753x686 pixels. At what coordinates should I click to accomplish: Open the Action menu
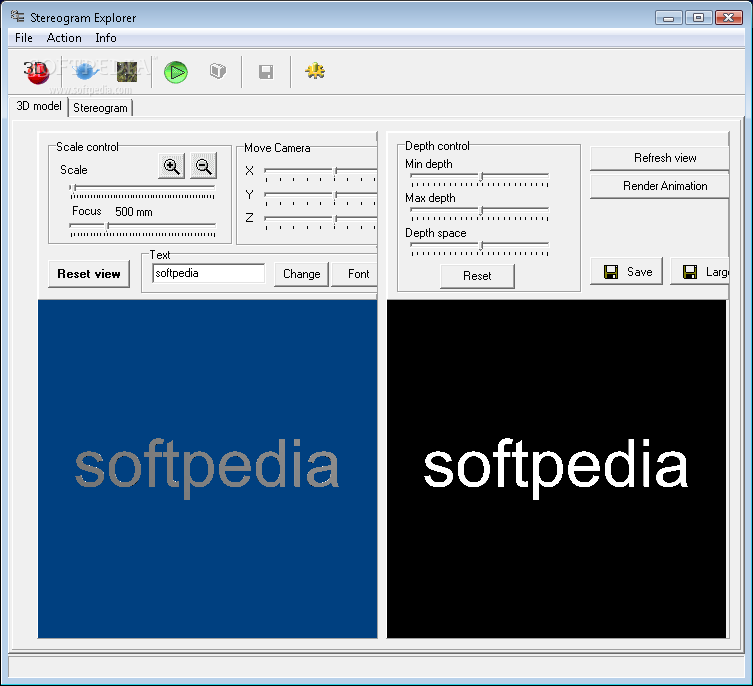coord(64,37)
